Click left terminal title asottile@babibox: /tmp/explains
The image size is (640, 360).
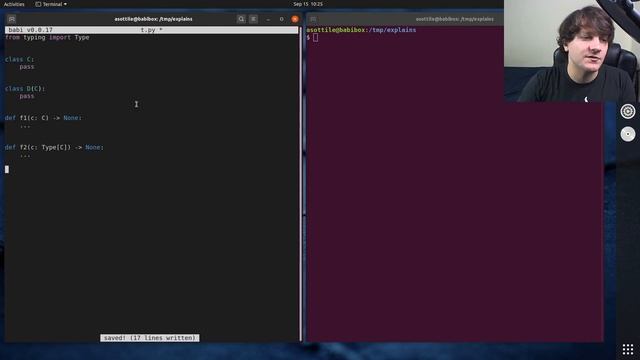point(153,19)
